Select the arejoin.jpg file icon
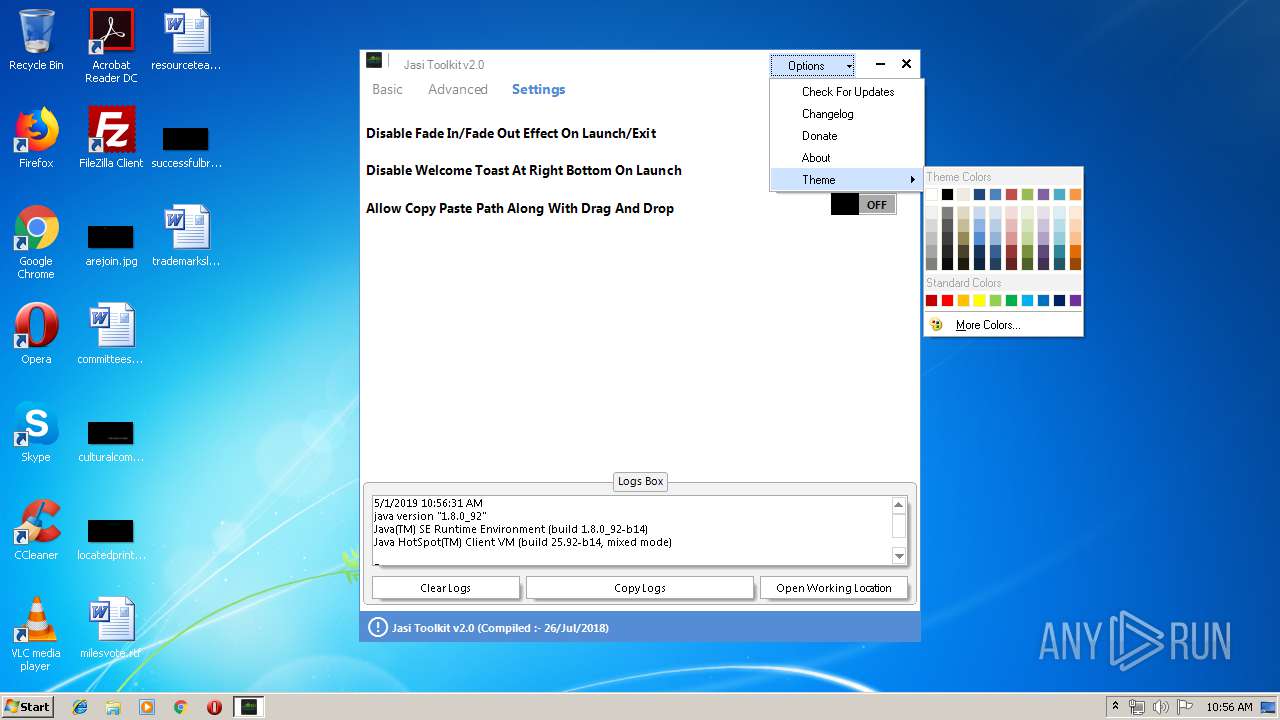 coord(111,243)
